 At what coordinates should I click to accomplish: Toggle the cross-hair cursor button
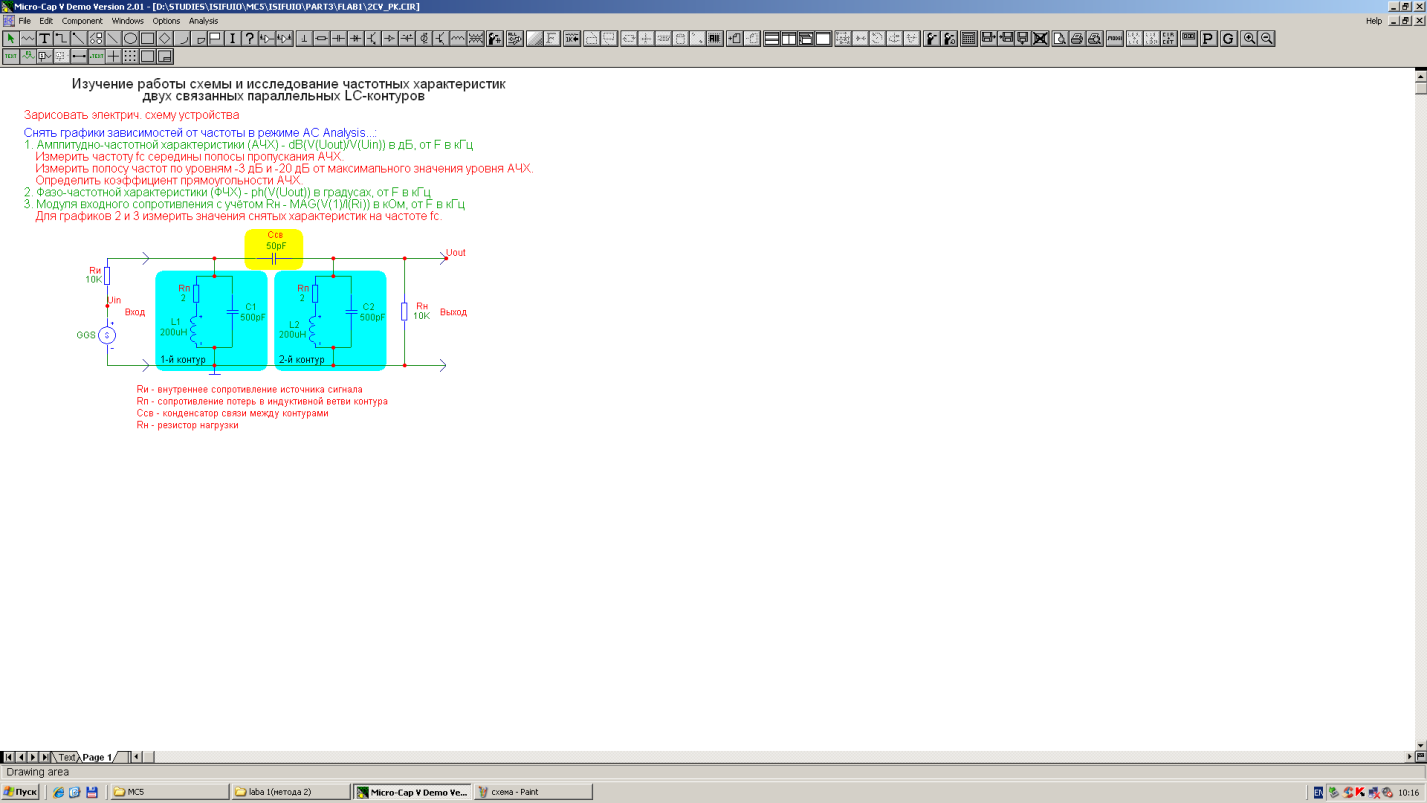pos(113,56)
